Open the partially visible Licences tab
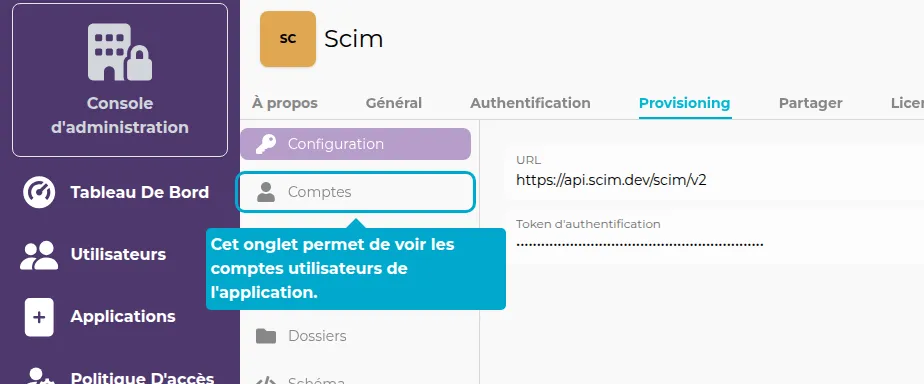The width and height of the screenshot is (924, 384). click(x=907, y=103)
